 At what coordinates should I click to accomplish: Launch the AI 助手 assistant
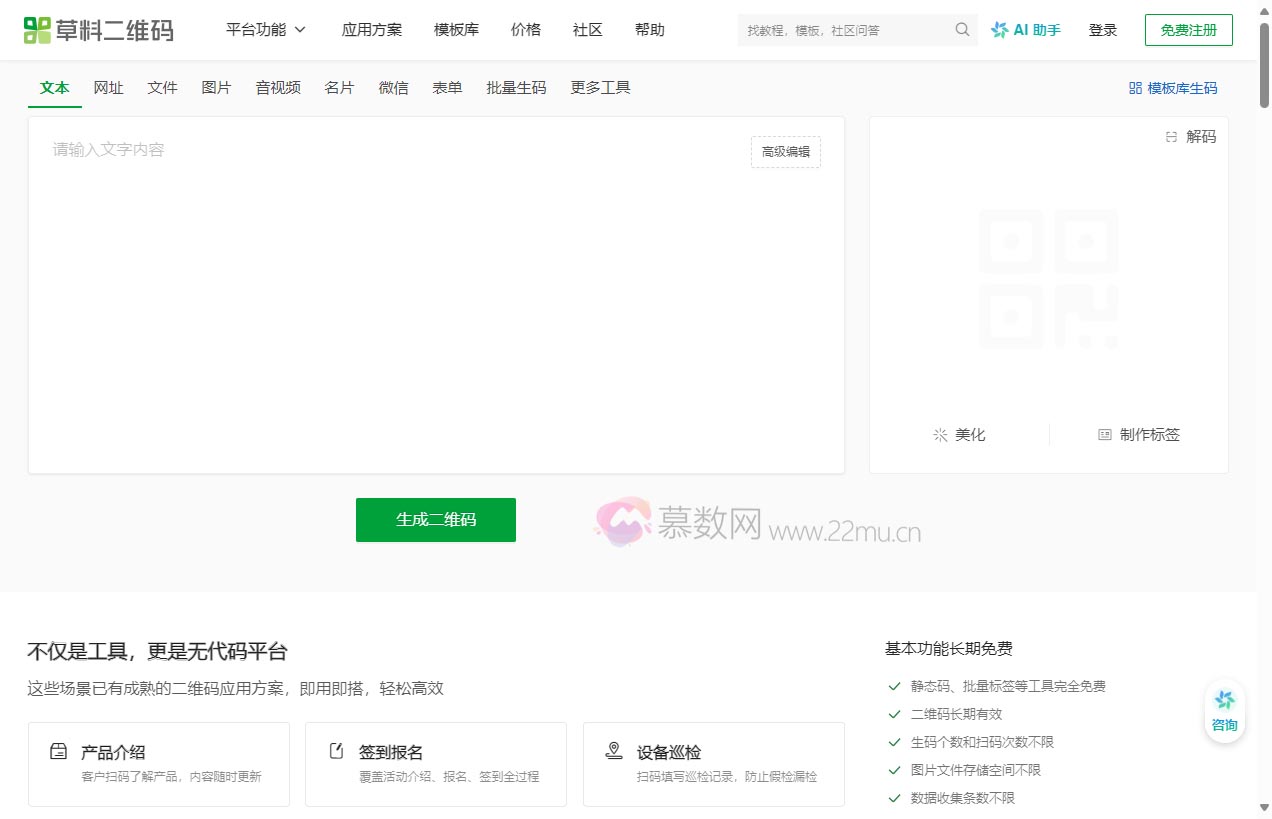[x=1025, y=30]
